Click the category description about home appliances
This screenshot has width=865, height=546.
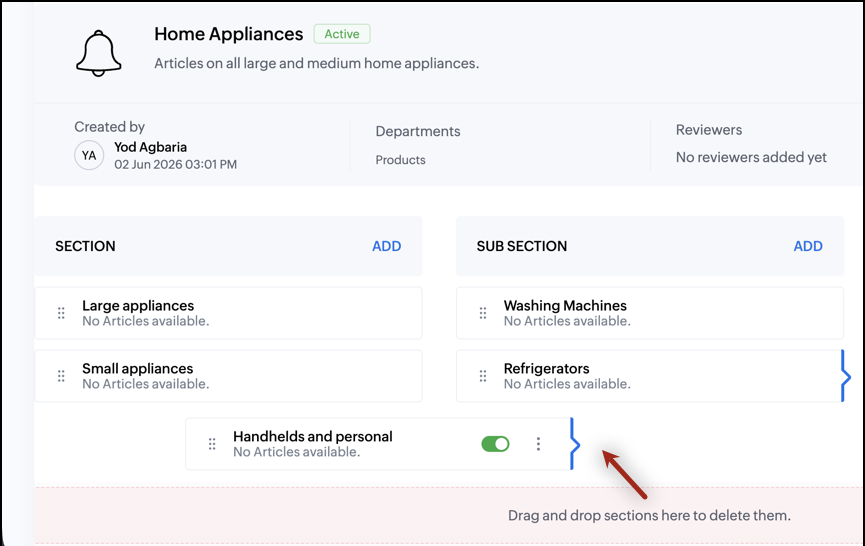[317, 63]
